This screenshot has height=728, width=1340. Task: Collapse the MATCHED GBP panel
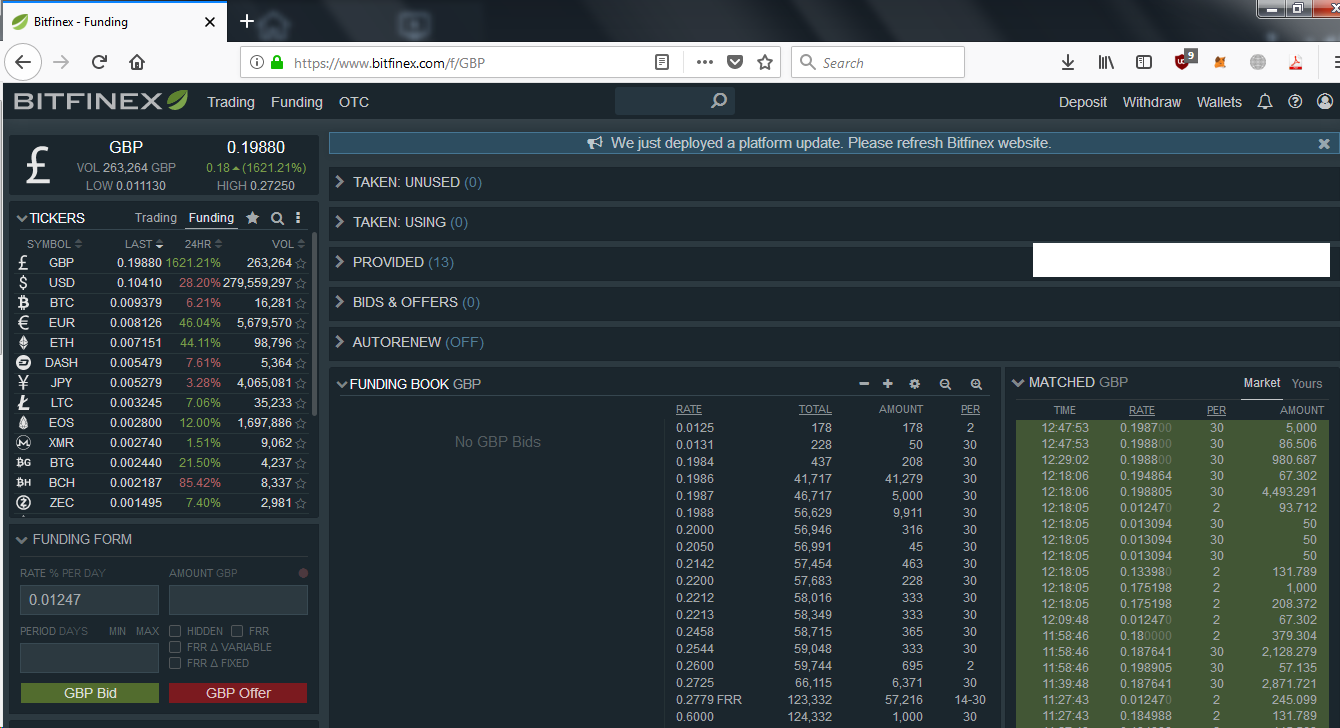[1018, 382]
